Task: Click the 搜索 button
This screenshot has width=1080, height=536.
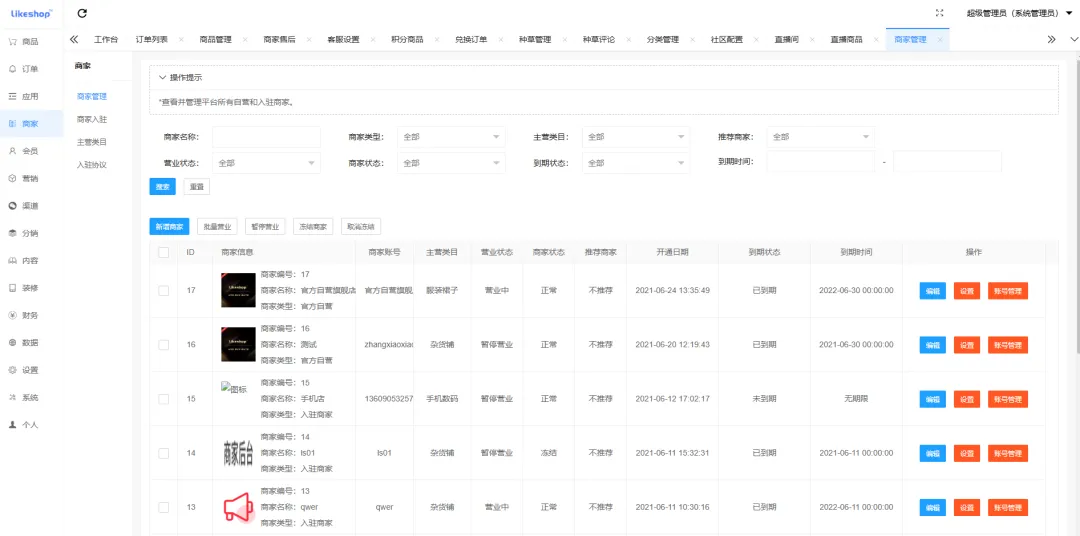Action: [x=163, y=187]
